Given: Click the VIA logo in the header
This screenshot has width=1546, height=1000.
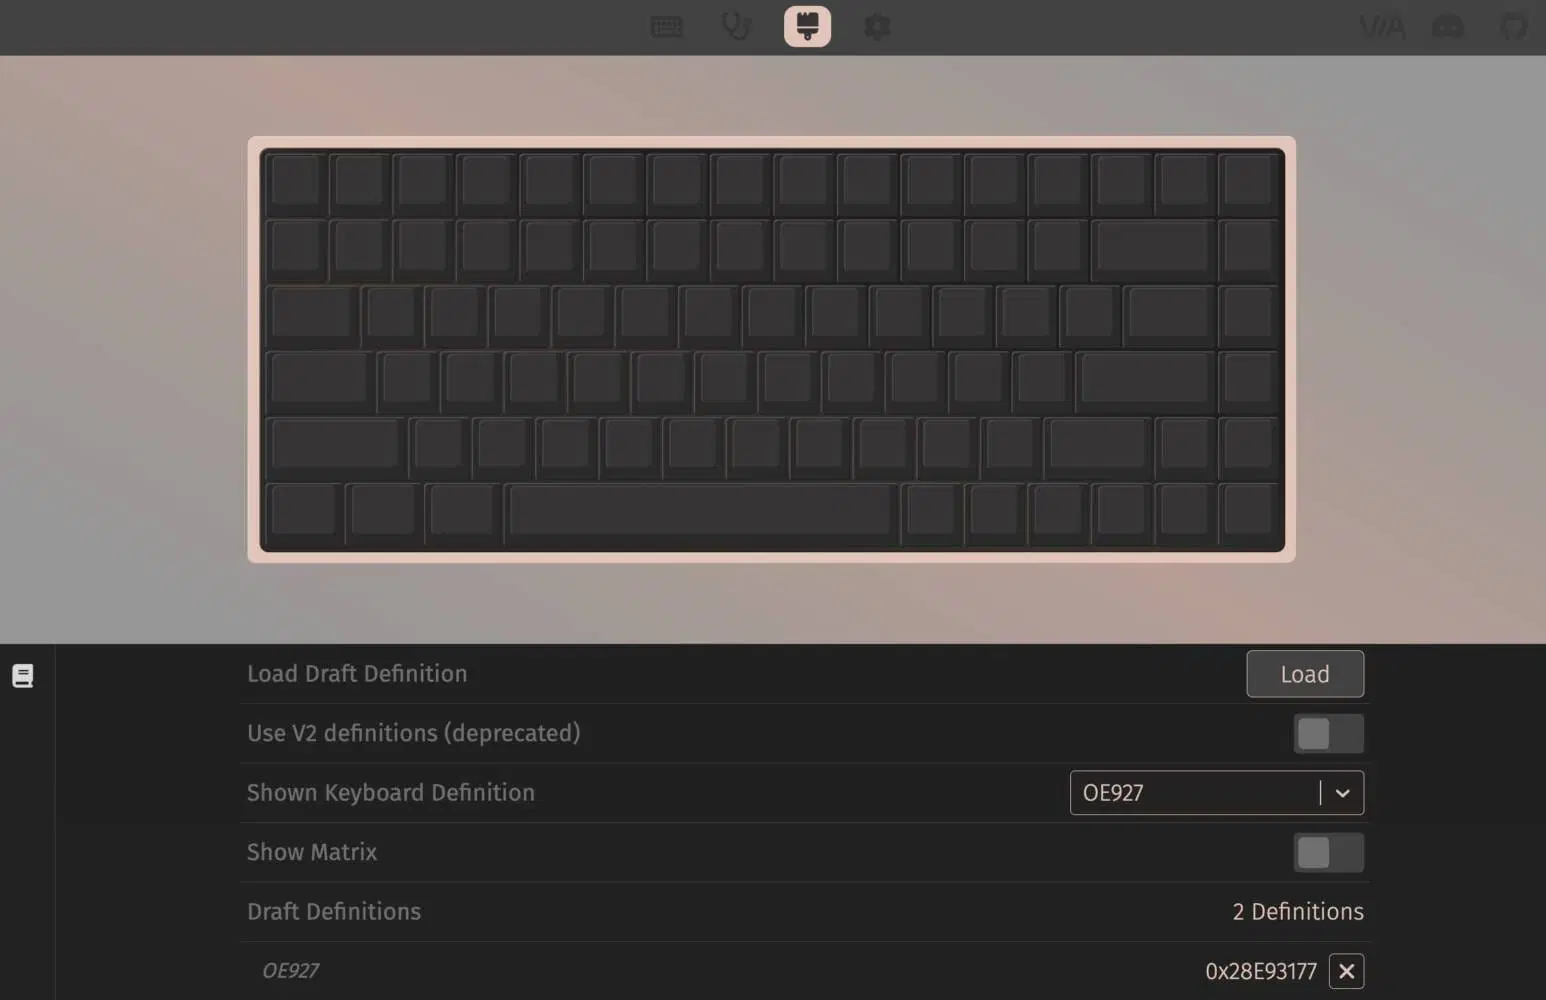Looking at the screenshot, I should pos(1382,27).
